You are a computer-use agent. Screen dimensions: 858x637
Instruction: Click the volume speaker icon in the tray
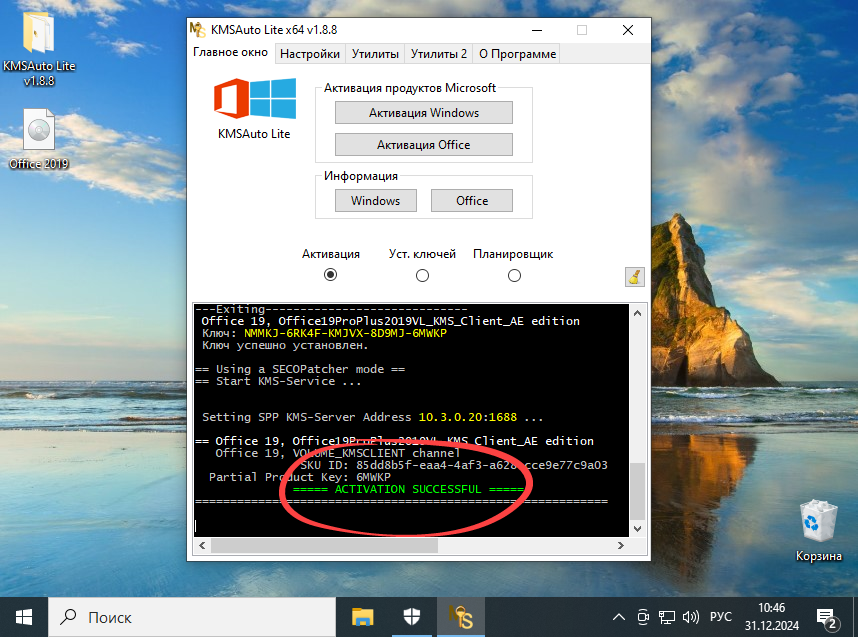(693, 617)
